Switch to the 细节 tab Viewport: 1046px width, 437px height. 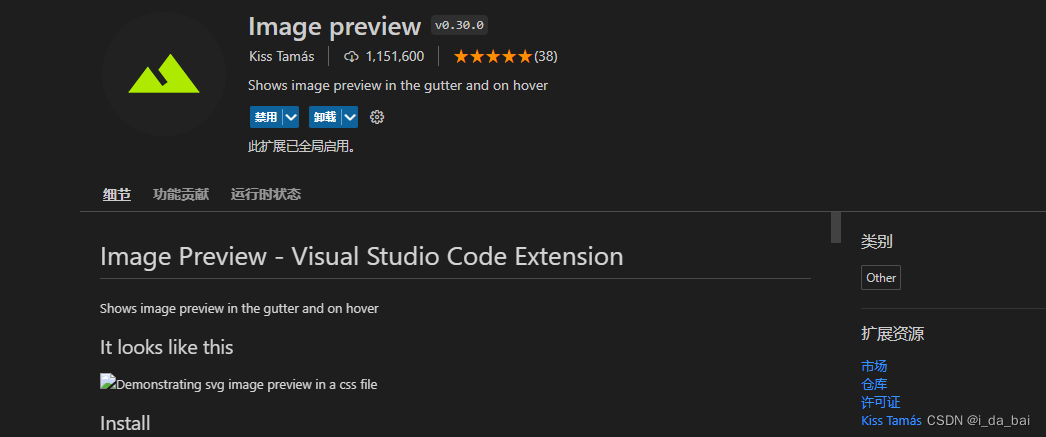coord(117,195)
